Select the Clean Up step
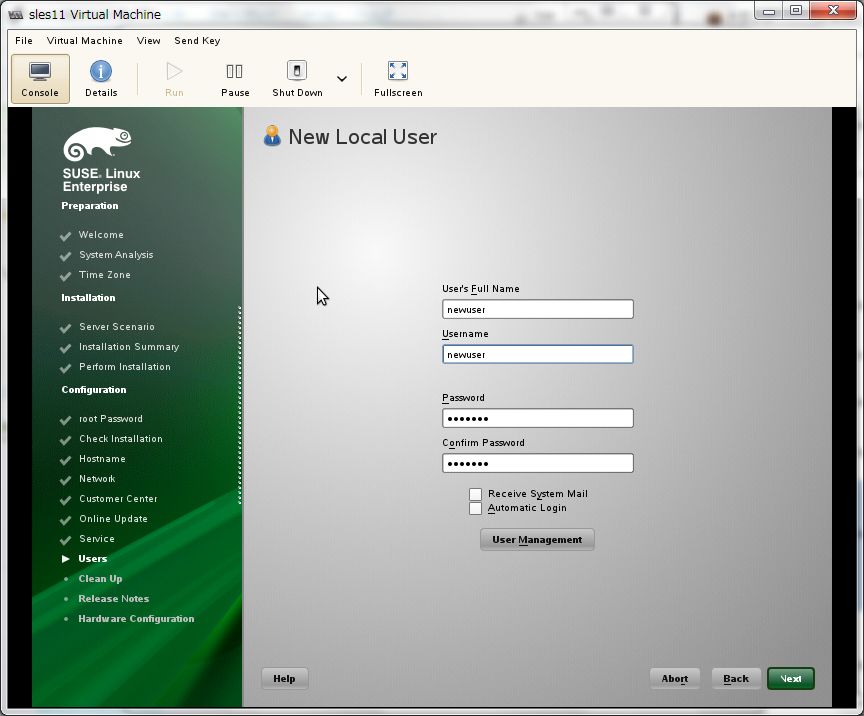 pos(100,579)
